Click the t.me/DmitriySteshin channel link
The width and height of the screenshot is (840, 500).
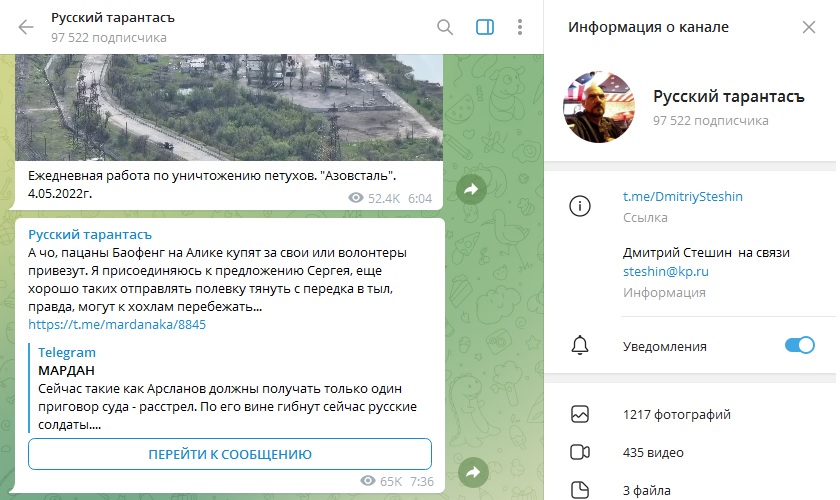tap(683, 197)
